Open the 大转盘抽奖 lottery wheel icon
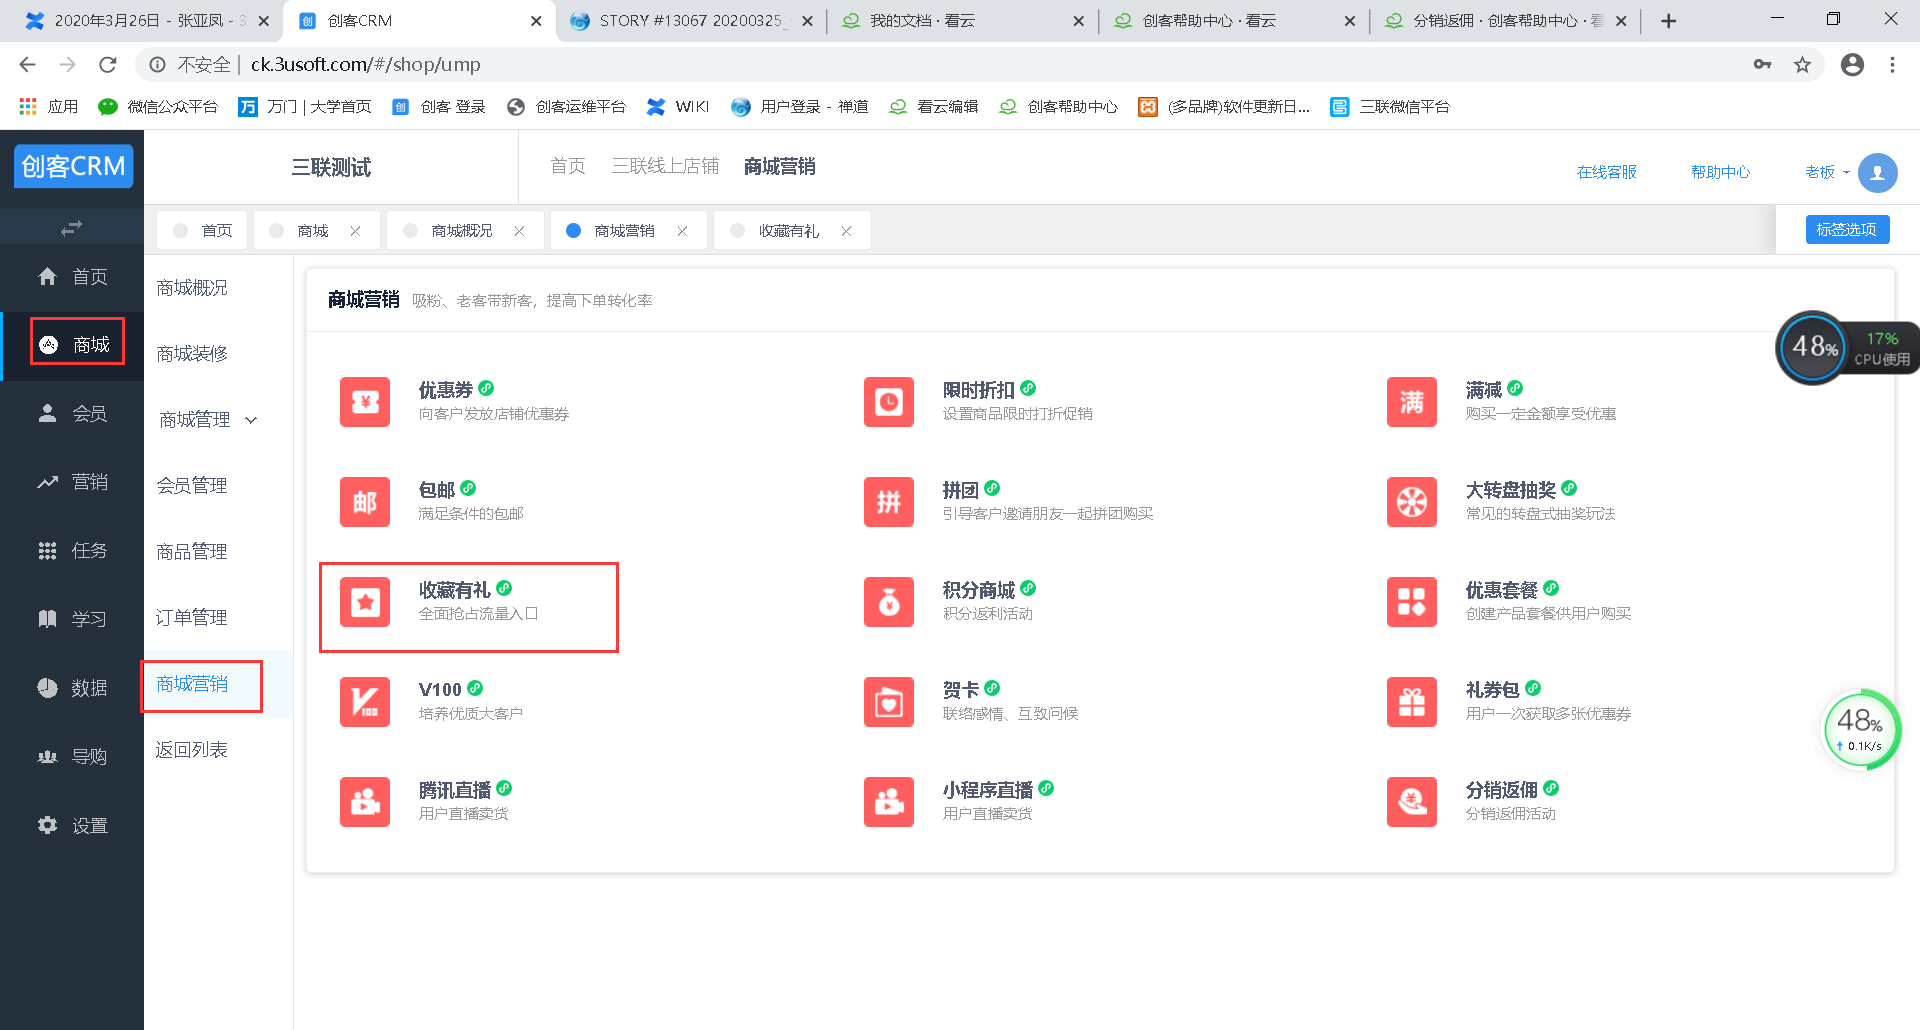Screen dimensions: 1920x1030 1412,502
